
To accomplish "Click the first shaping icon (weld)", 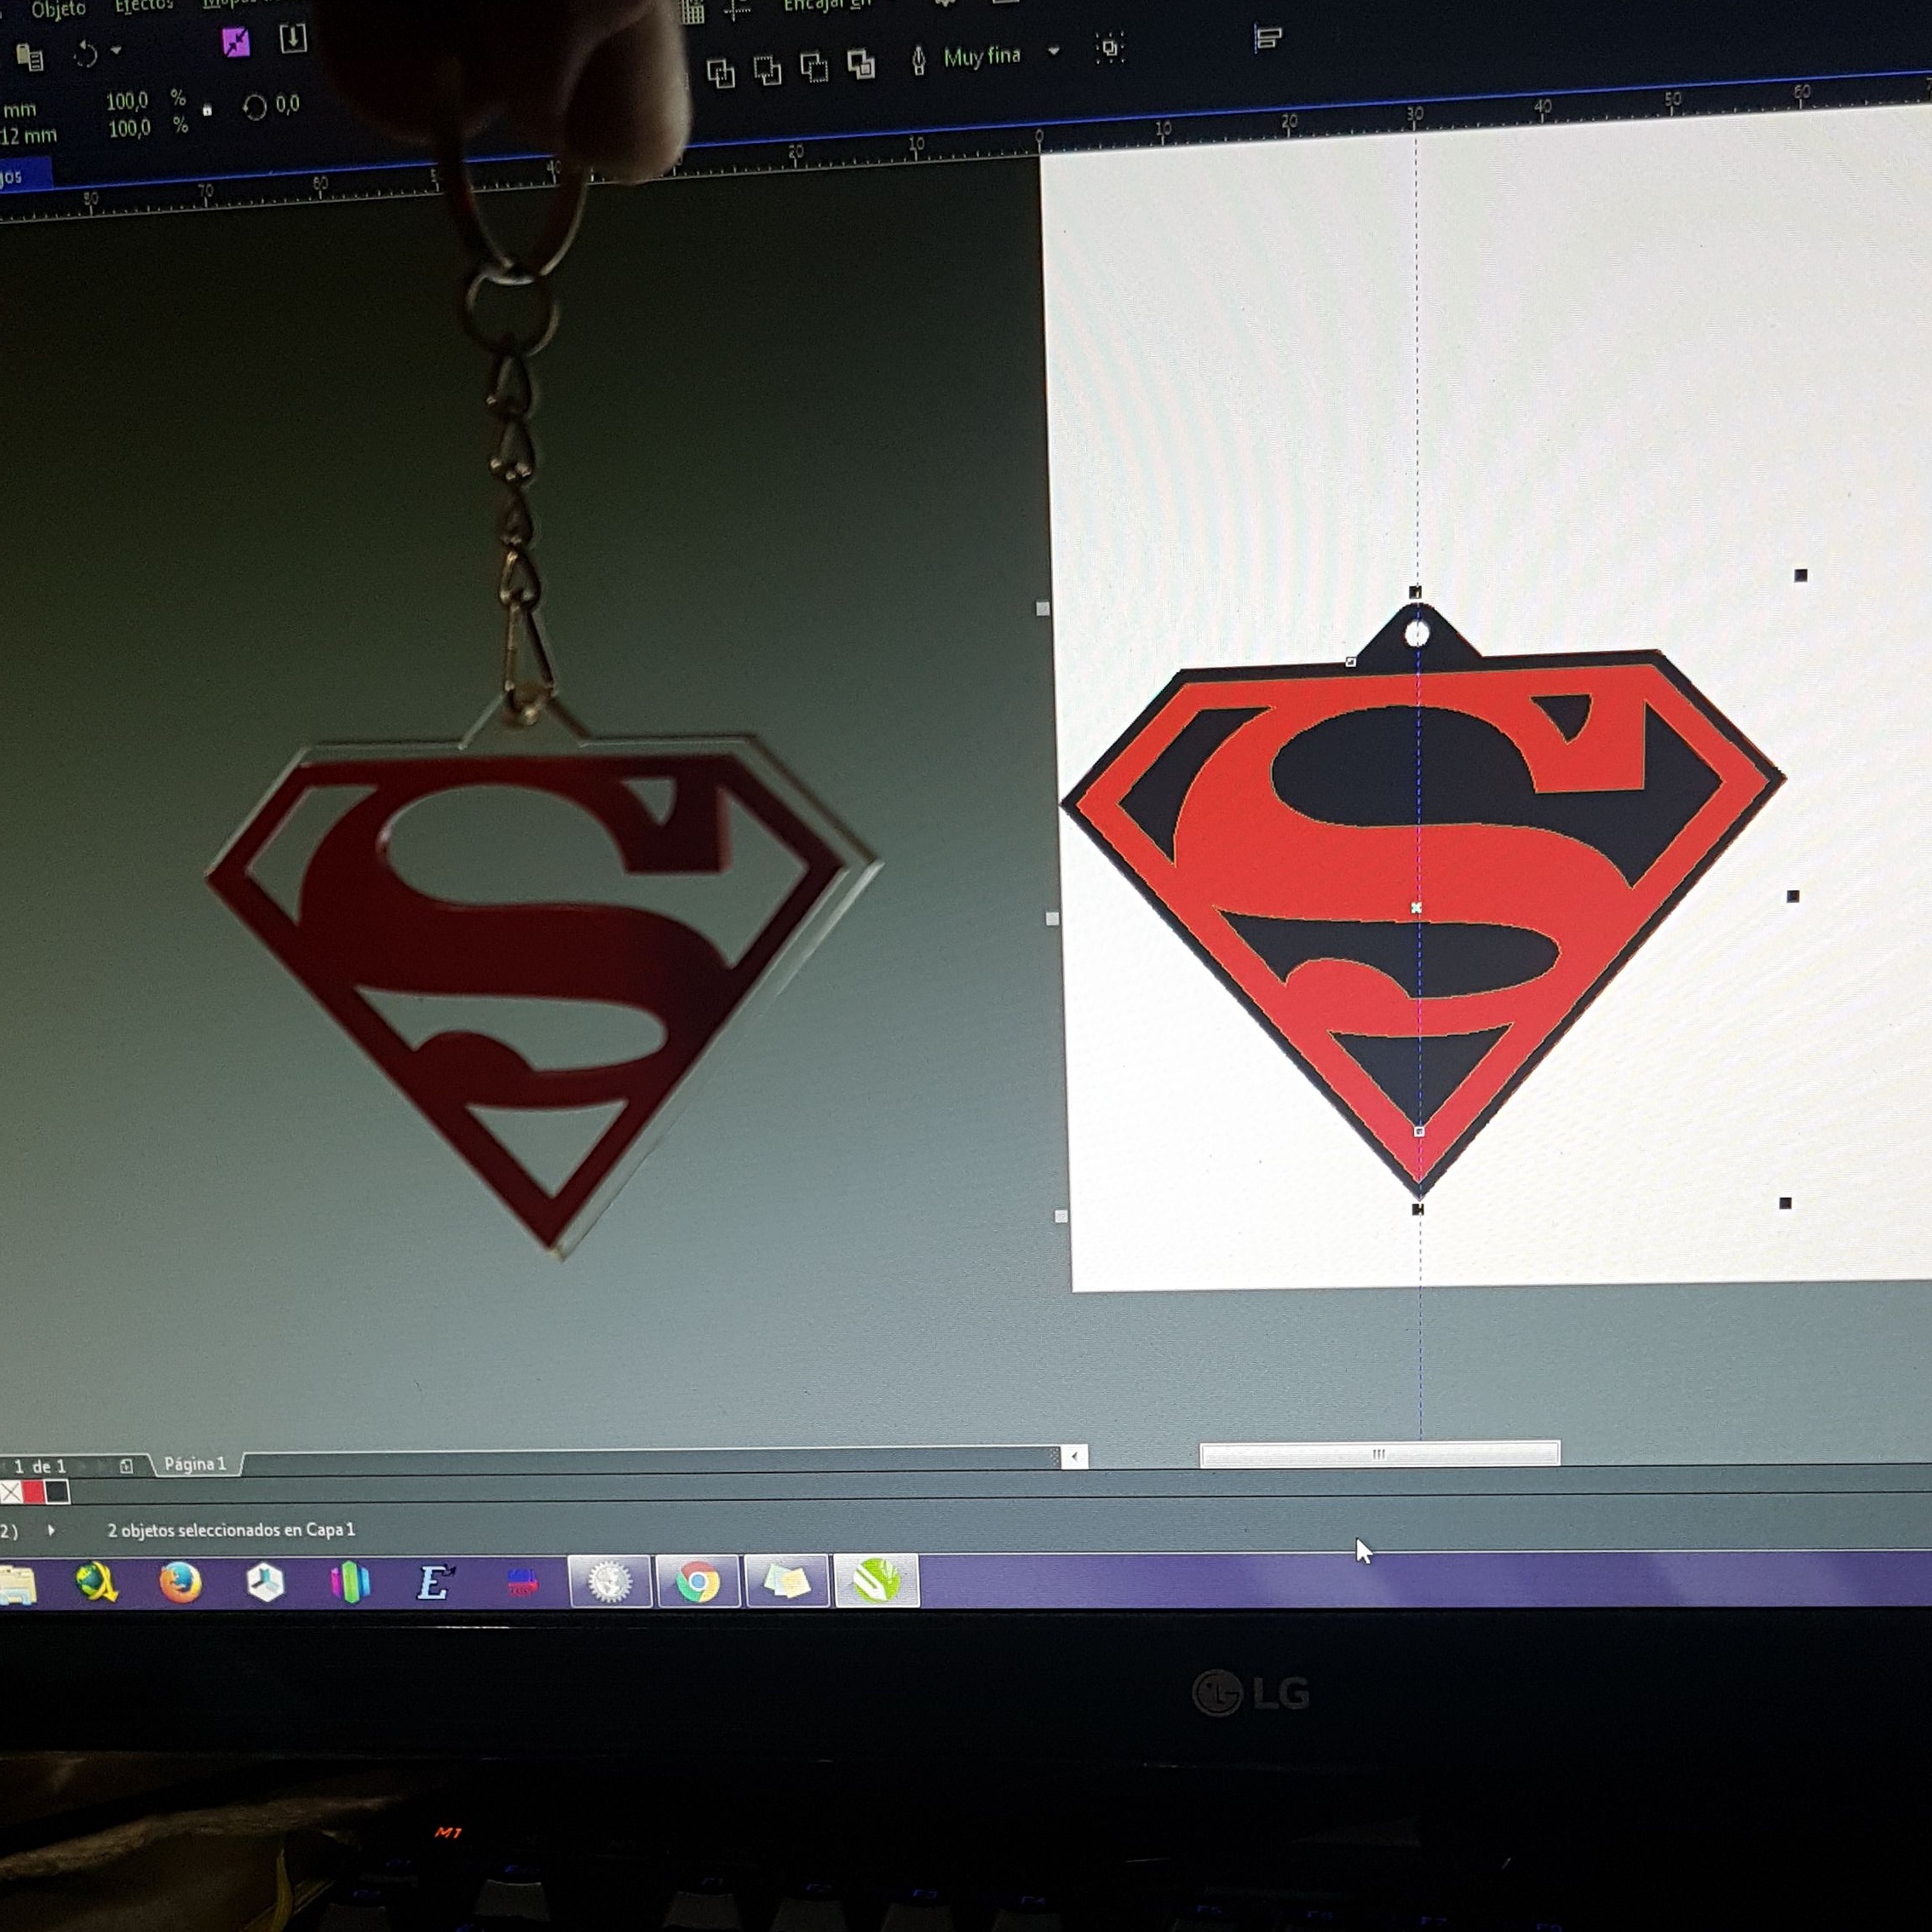I will 720,72.
